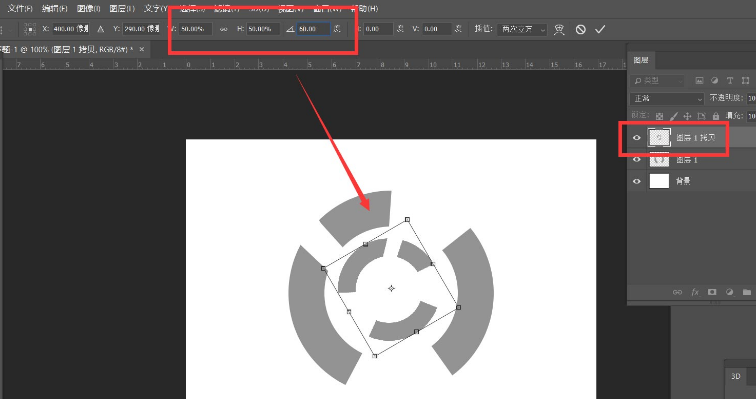Add a layer mask from panel bottom

712,292
